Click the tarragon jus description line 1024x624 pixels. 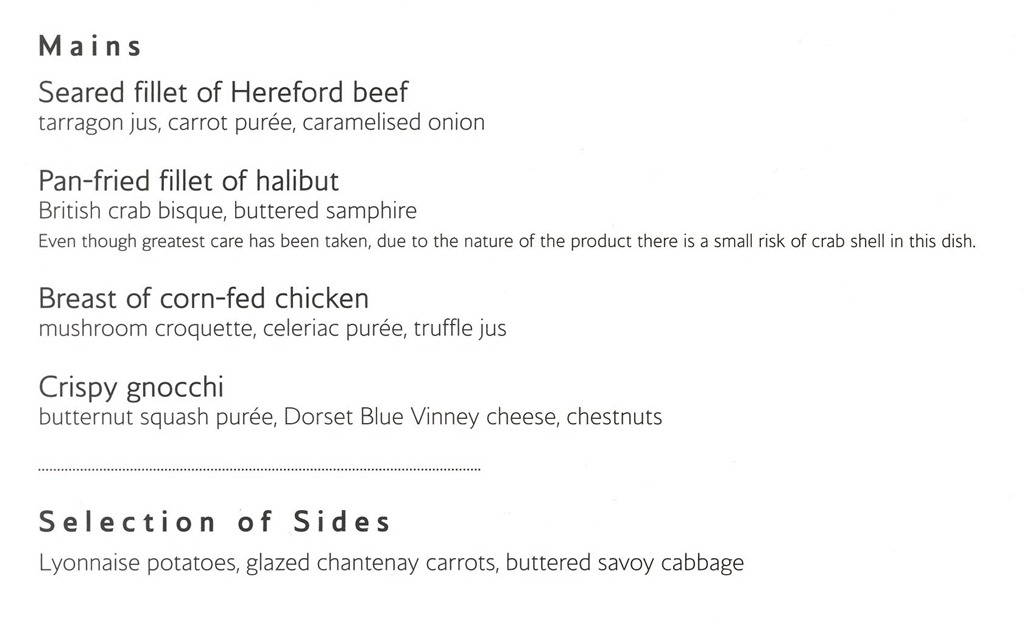click(x=261, y=123)
